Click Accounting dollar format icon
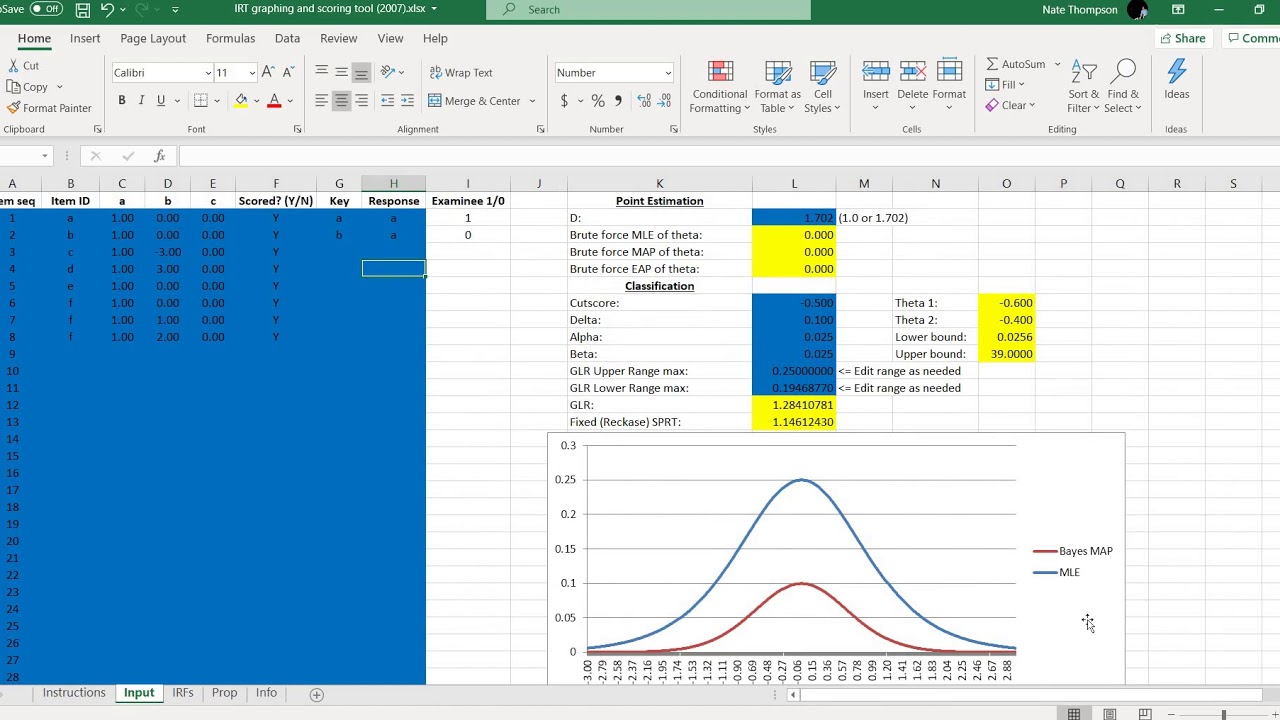This screenshot has height=720, width=1280. click(x=564, y=101)
